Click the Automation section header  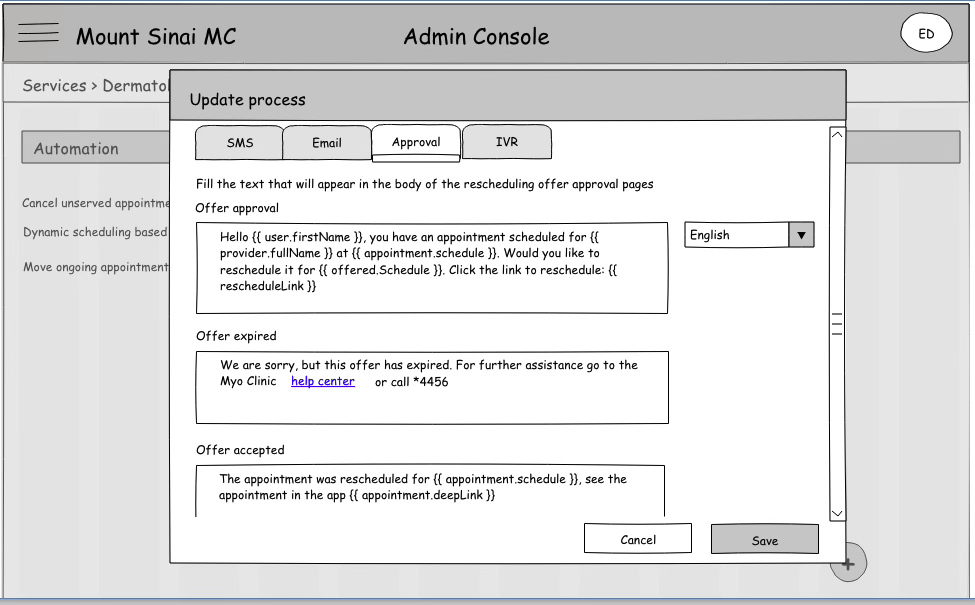(96, 147)
